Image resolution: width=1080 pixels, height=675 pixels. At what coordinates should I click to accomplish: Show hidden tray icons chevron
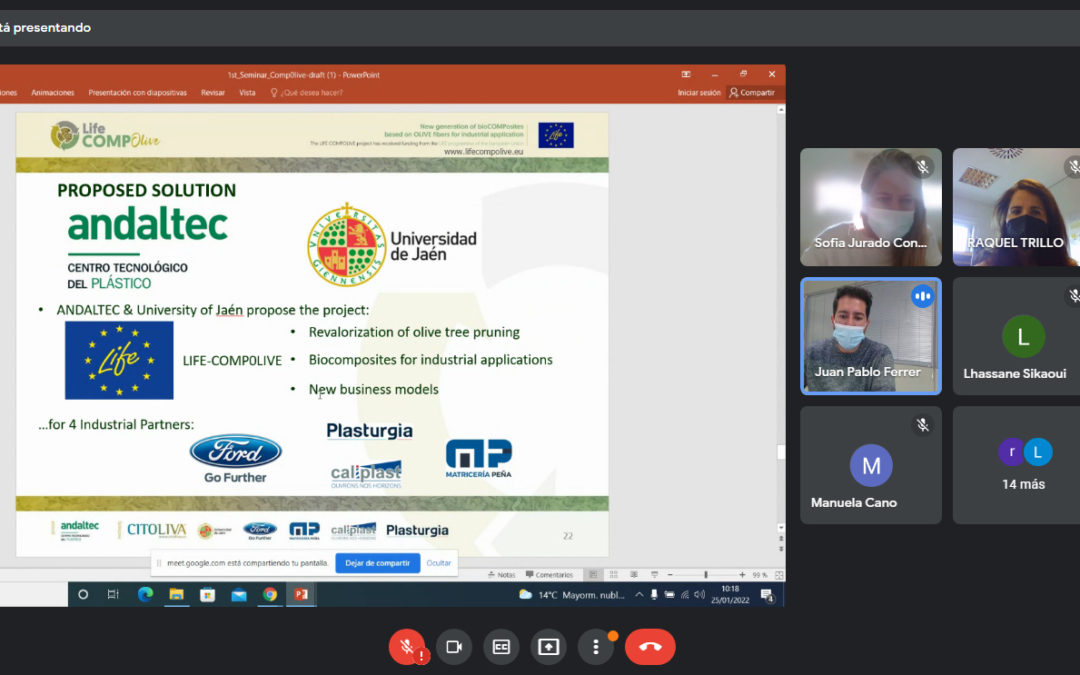click(639, 594)
